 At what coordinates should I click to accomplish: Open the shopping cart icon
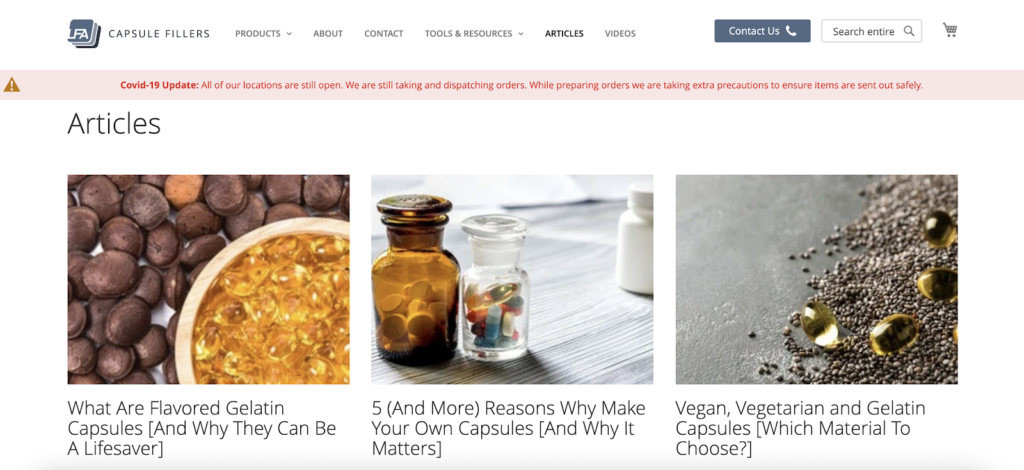(x=950, y=30)
